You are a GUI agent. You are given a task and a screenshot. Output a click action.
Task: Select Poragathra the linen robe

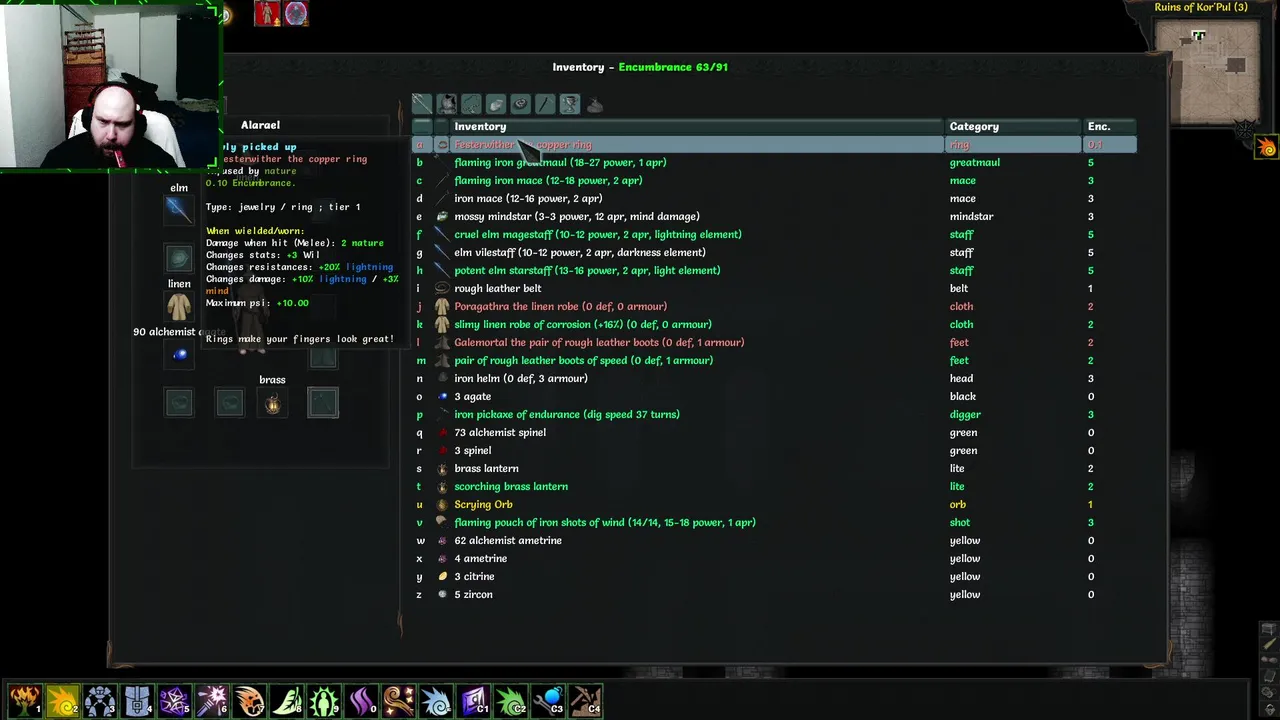pos(774,306)
